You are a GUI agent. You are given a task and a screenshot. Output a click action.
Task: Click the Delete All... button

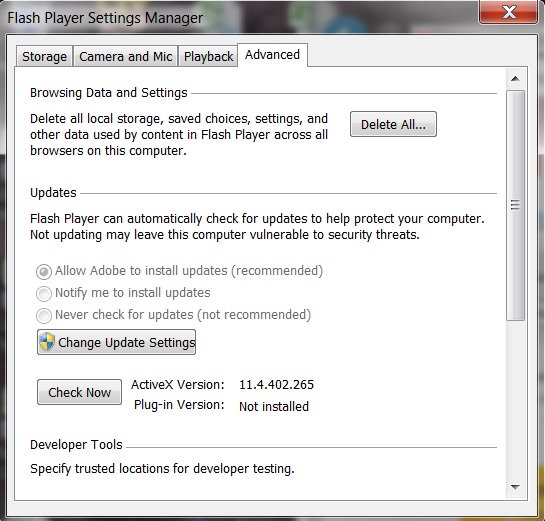pos(393,124)
